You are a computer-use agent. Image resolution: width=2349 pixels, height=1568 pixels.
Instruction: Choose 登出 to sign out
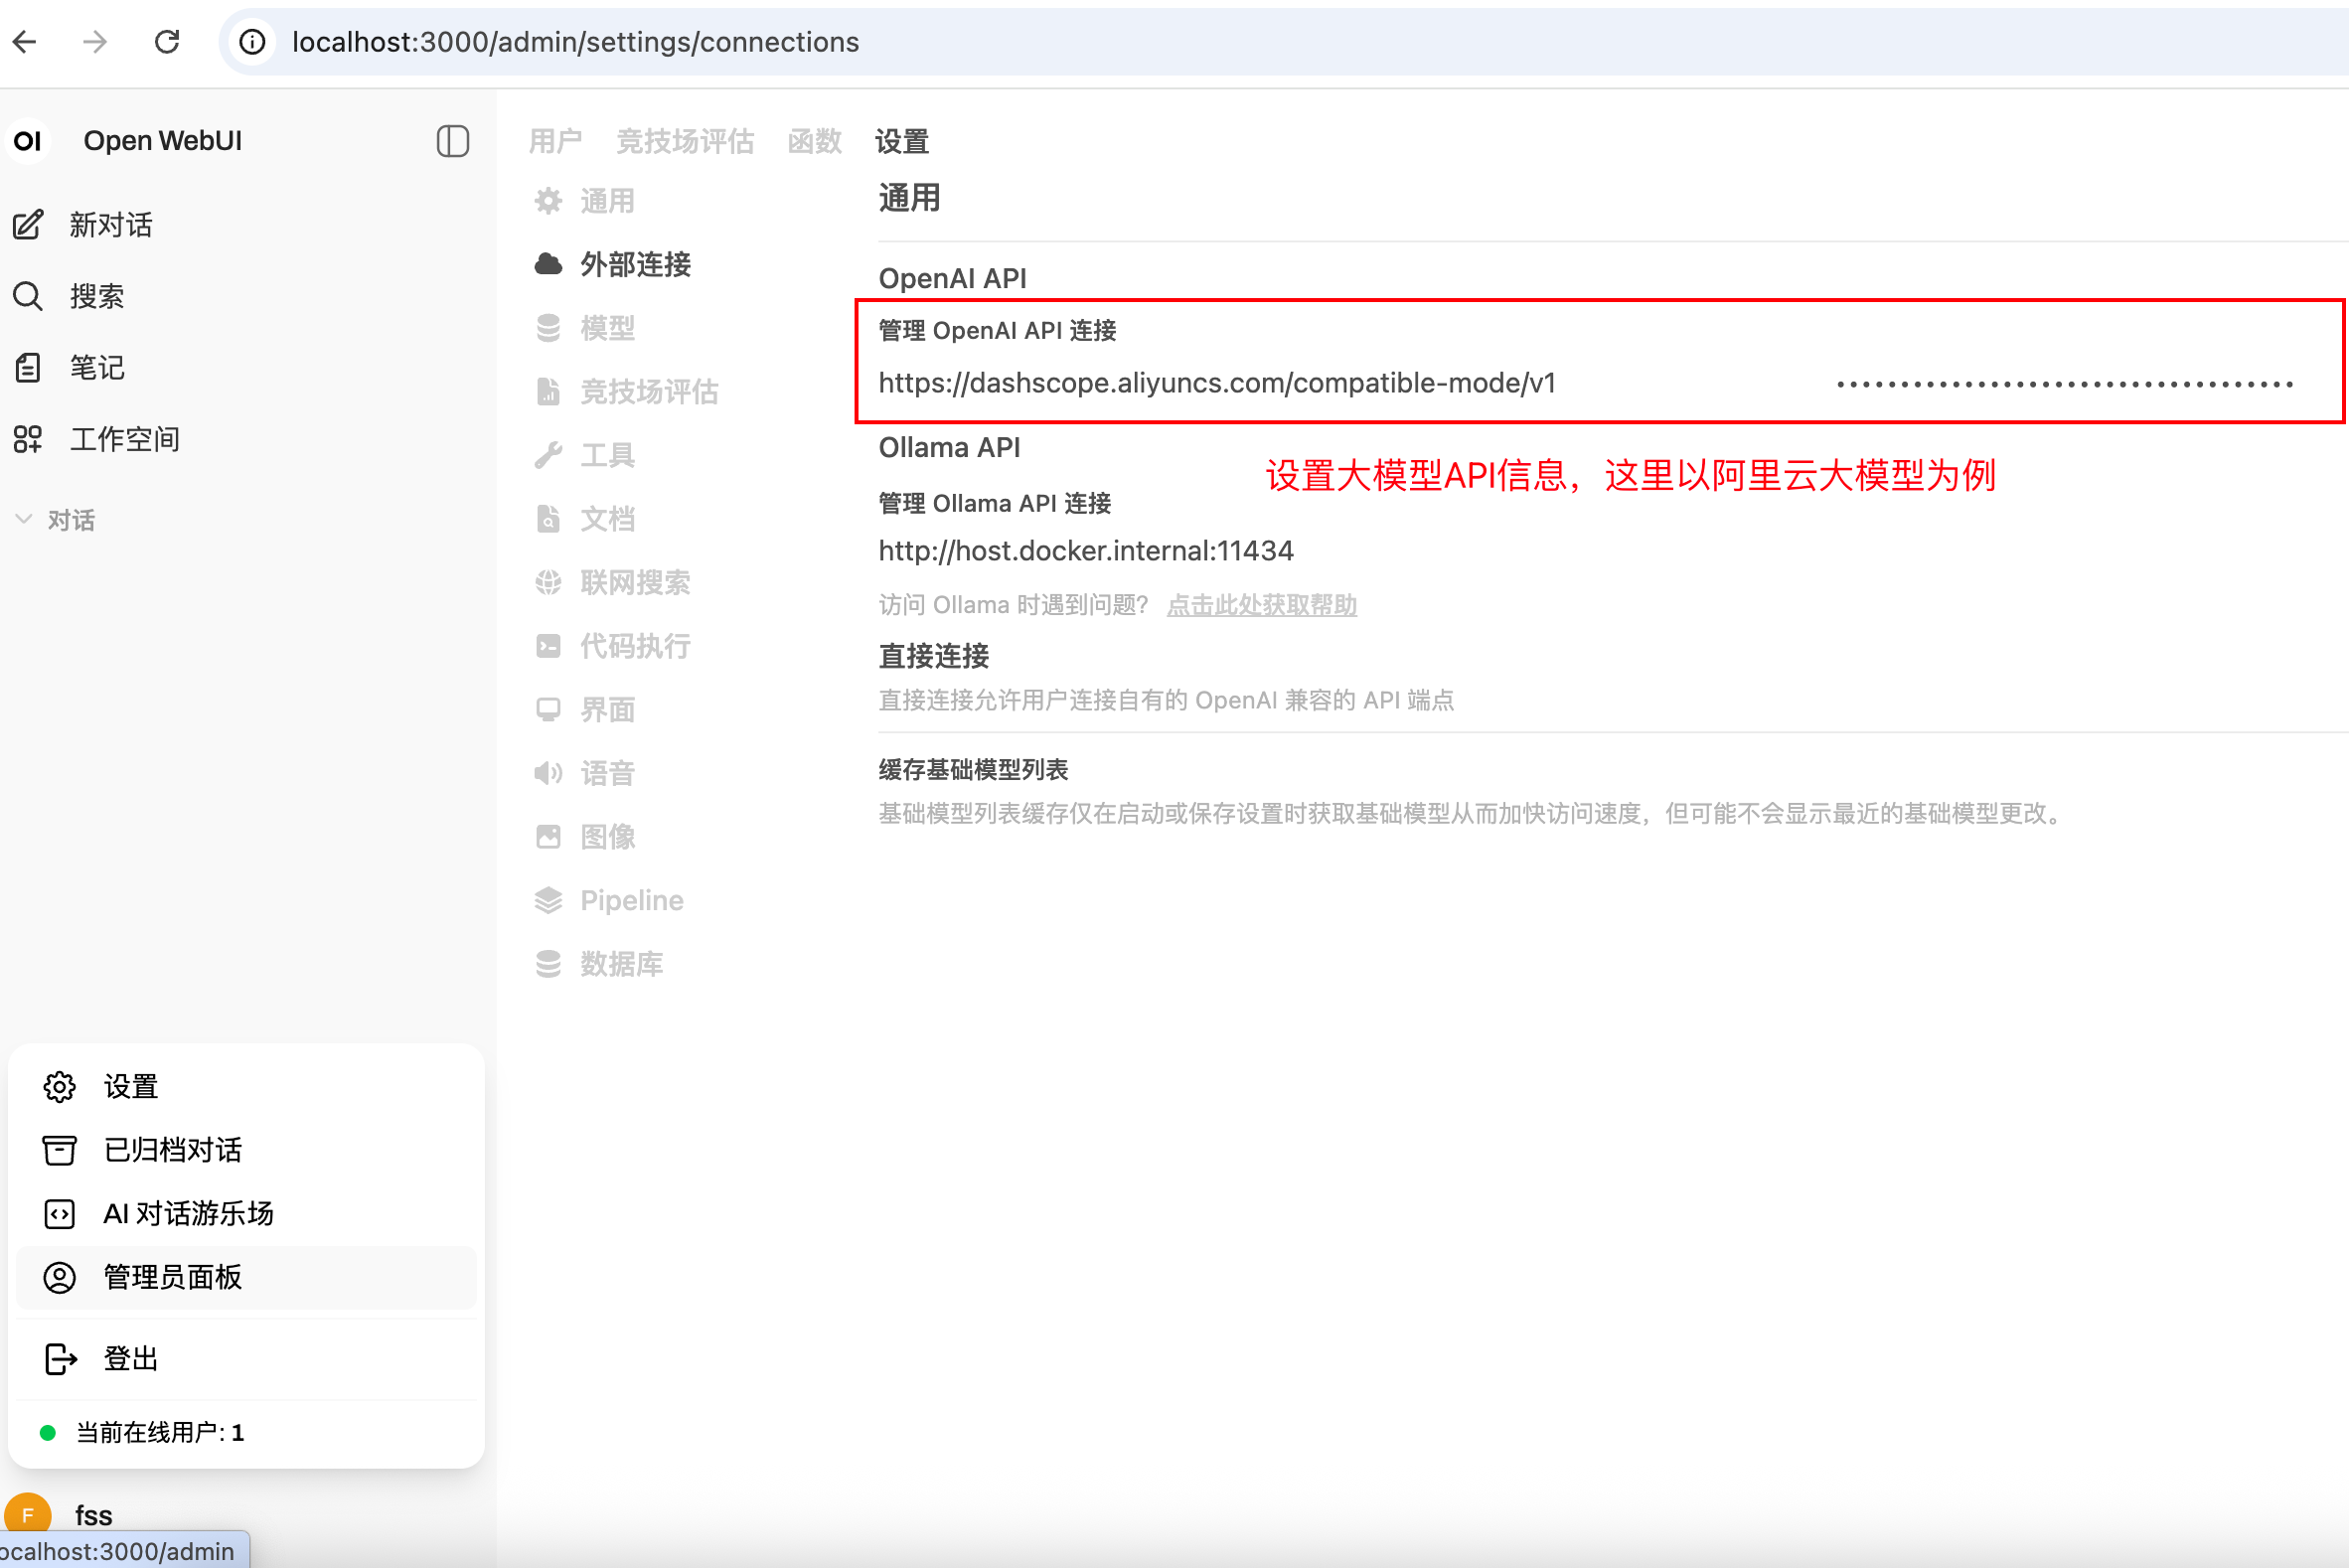coord(246,1358)
